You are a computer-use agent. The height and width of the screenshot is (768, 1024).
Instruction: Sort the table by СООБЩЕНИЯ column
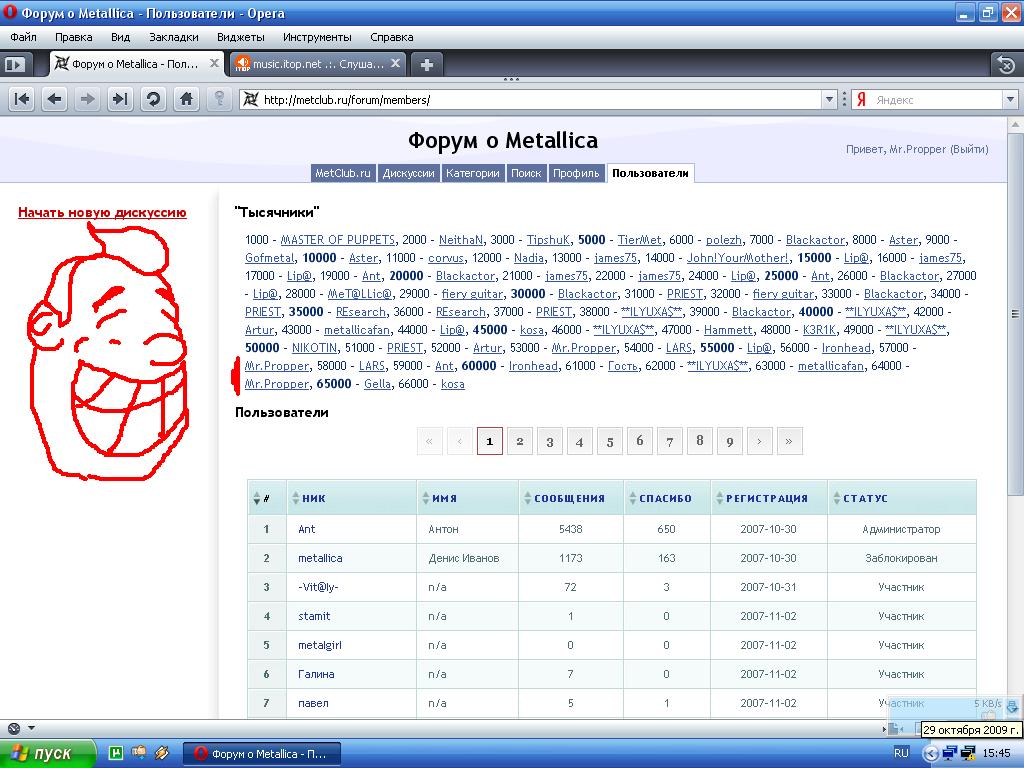[x=569, y=498]
